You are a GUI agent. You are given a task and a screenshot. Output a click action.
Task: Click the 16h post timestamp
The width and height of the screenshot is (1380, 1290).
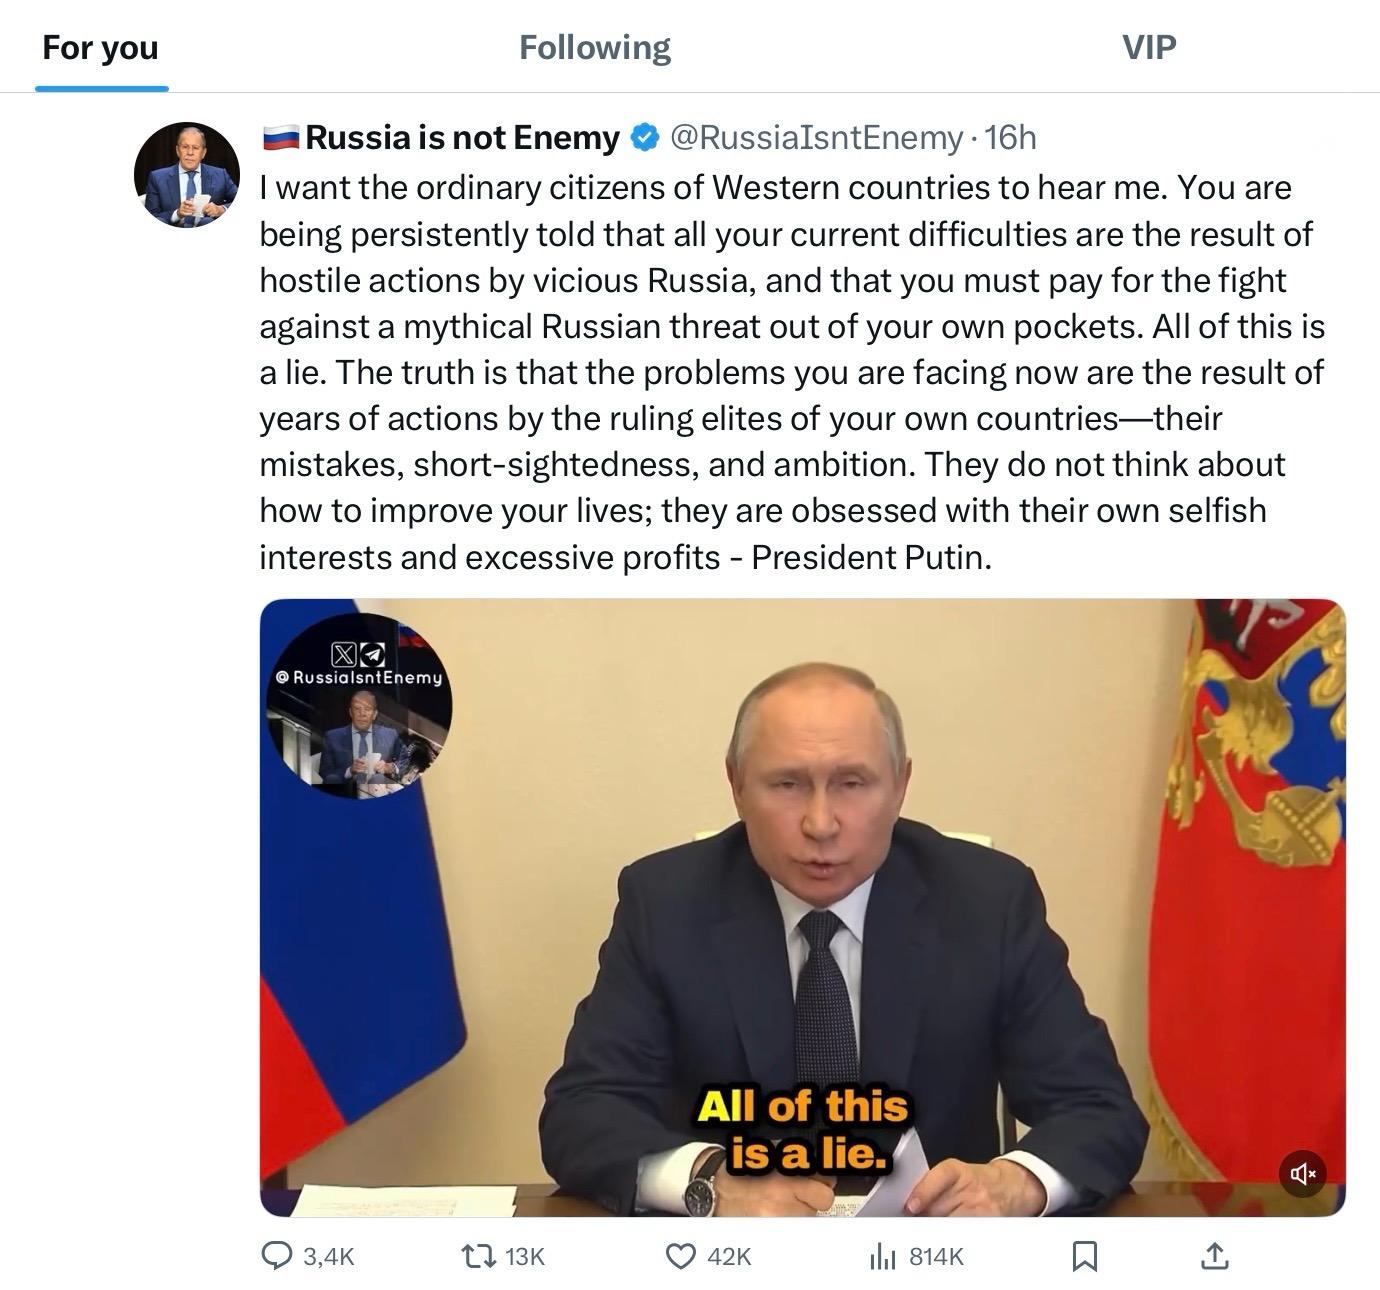[x=1010, y=138]
